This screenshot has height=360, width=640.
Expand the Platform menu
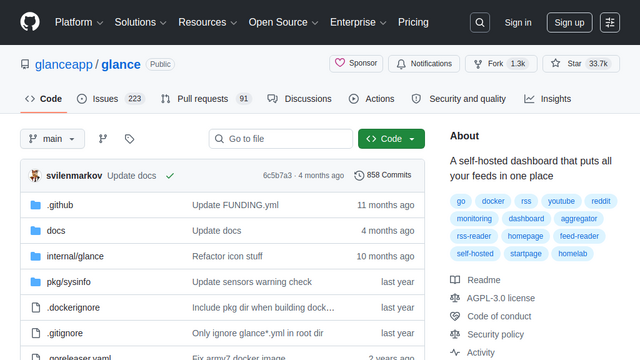pyautogui.click(x=79, y=22)
